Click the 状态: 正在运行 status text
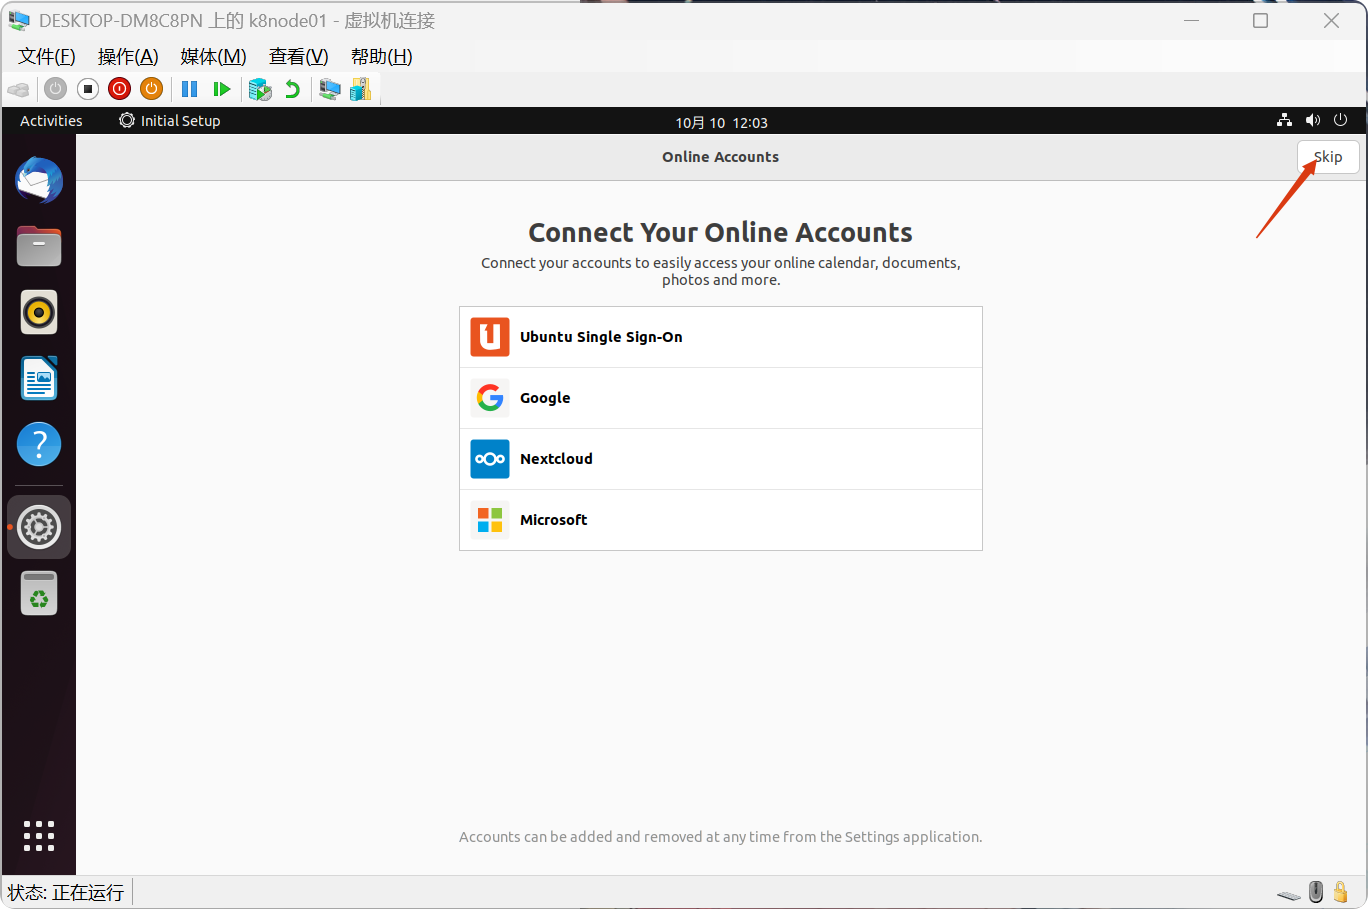The height and width of the screenshot is (909, 1368). [x=66, y=892]
